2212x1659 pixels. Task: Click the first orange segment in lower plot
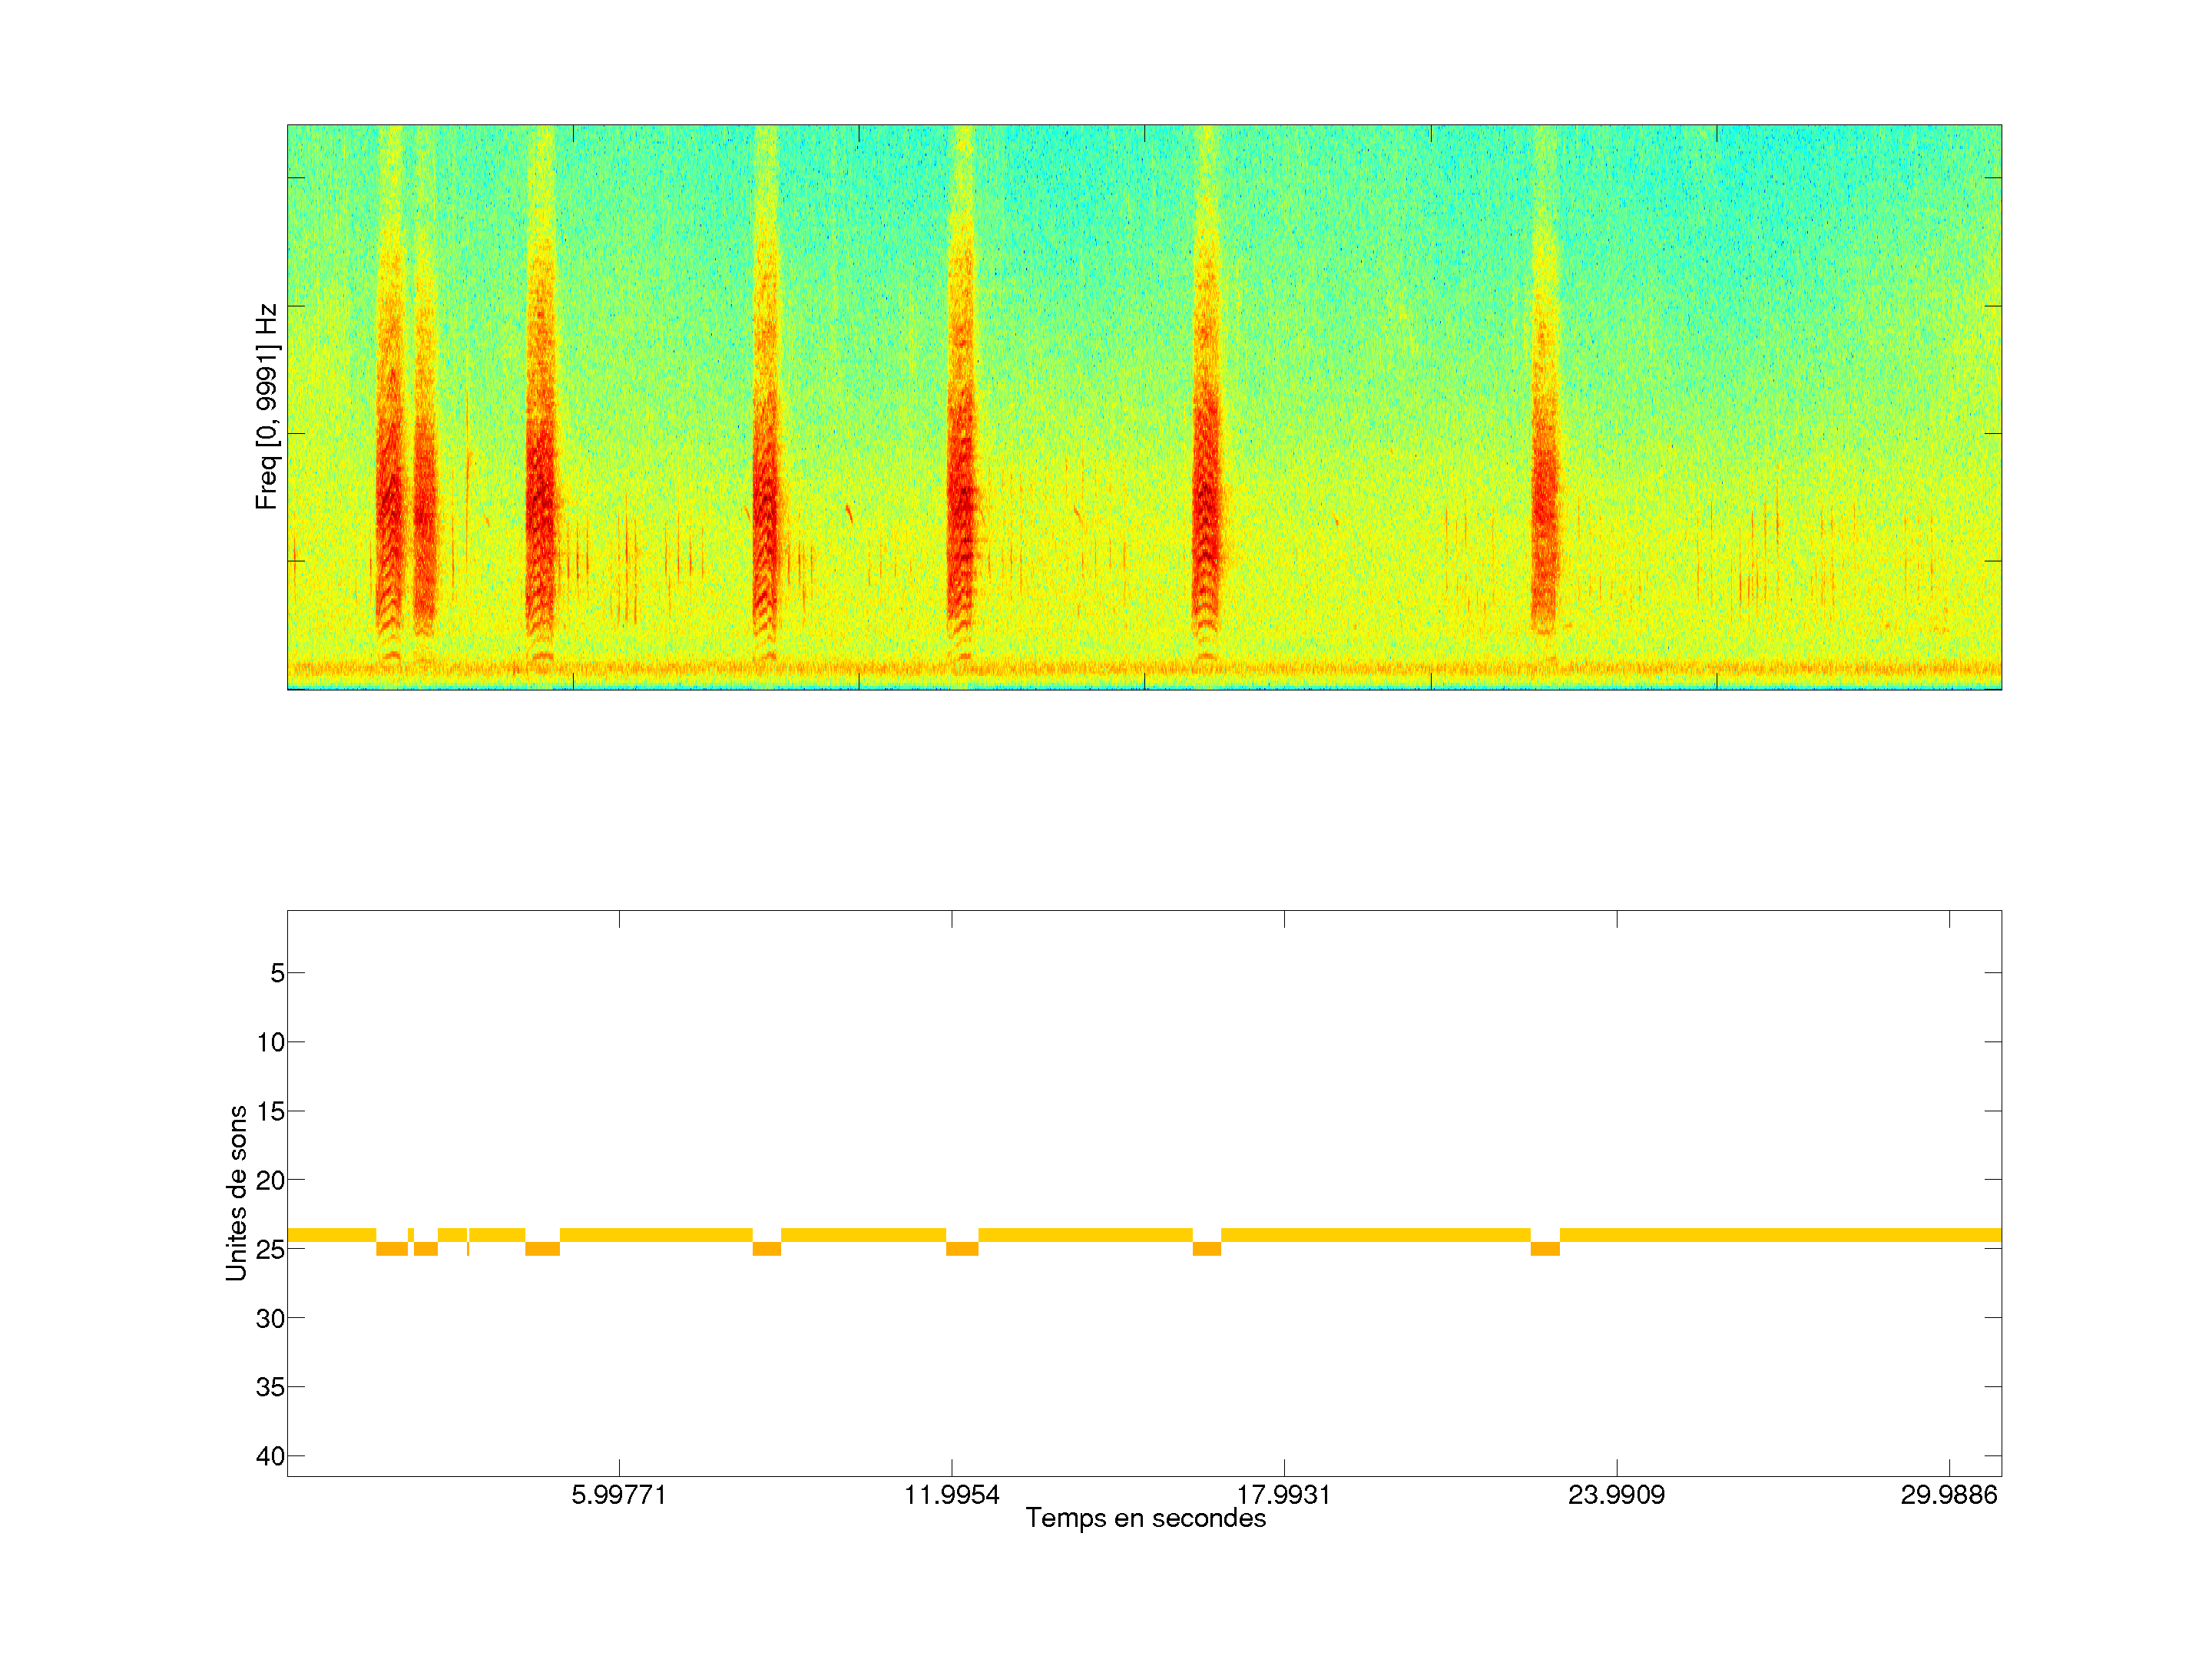click(392, 1249)
